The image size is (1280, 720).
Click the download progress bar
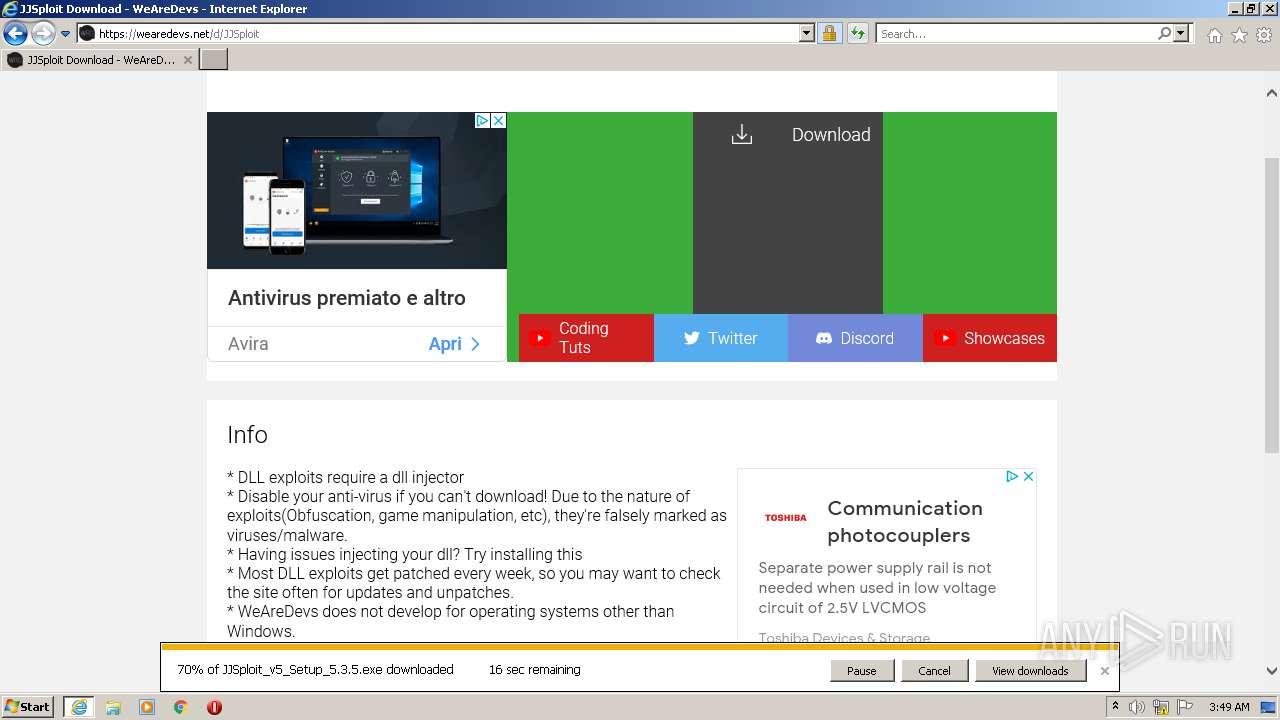pos(639,647)
